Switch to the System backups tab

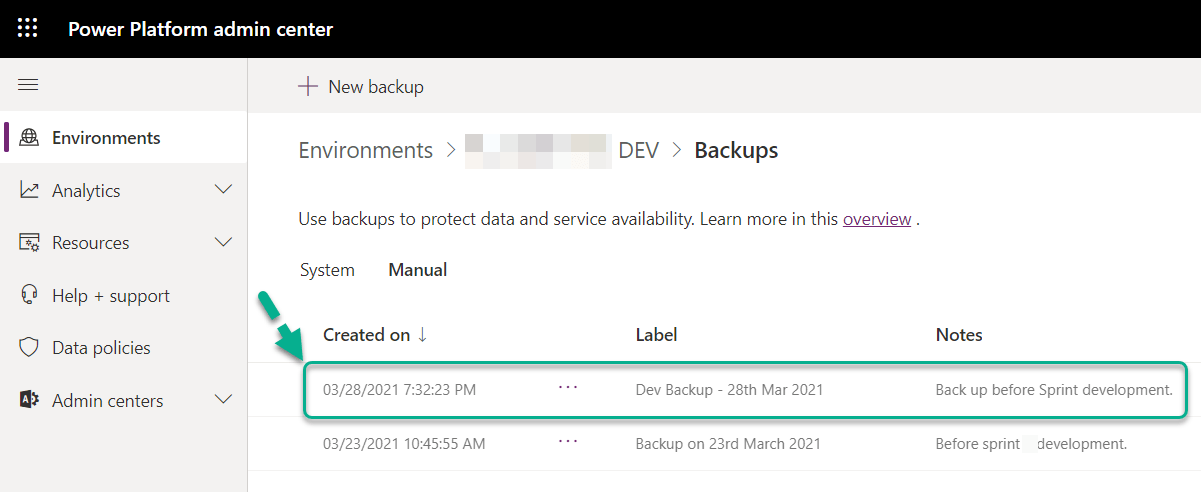[x=326, y=270]
